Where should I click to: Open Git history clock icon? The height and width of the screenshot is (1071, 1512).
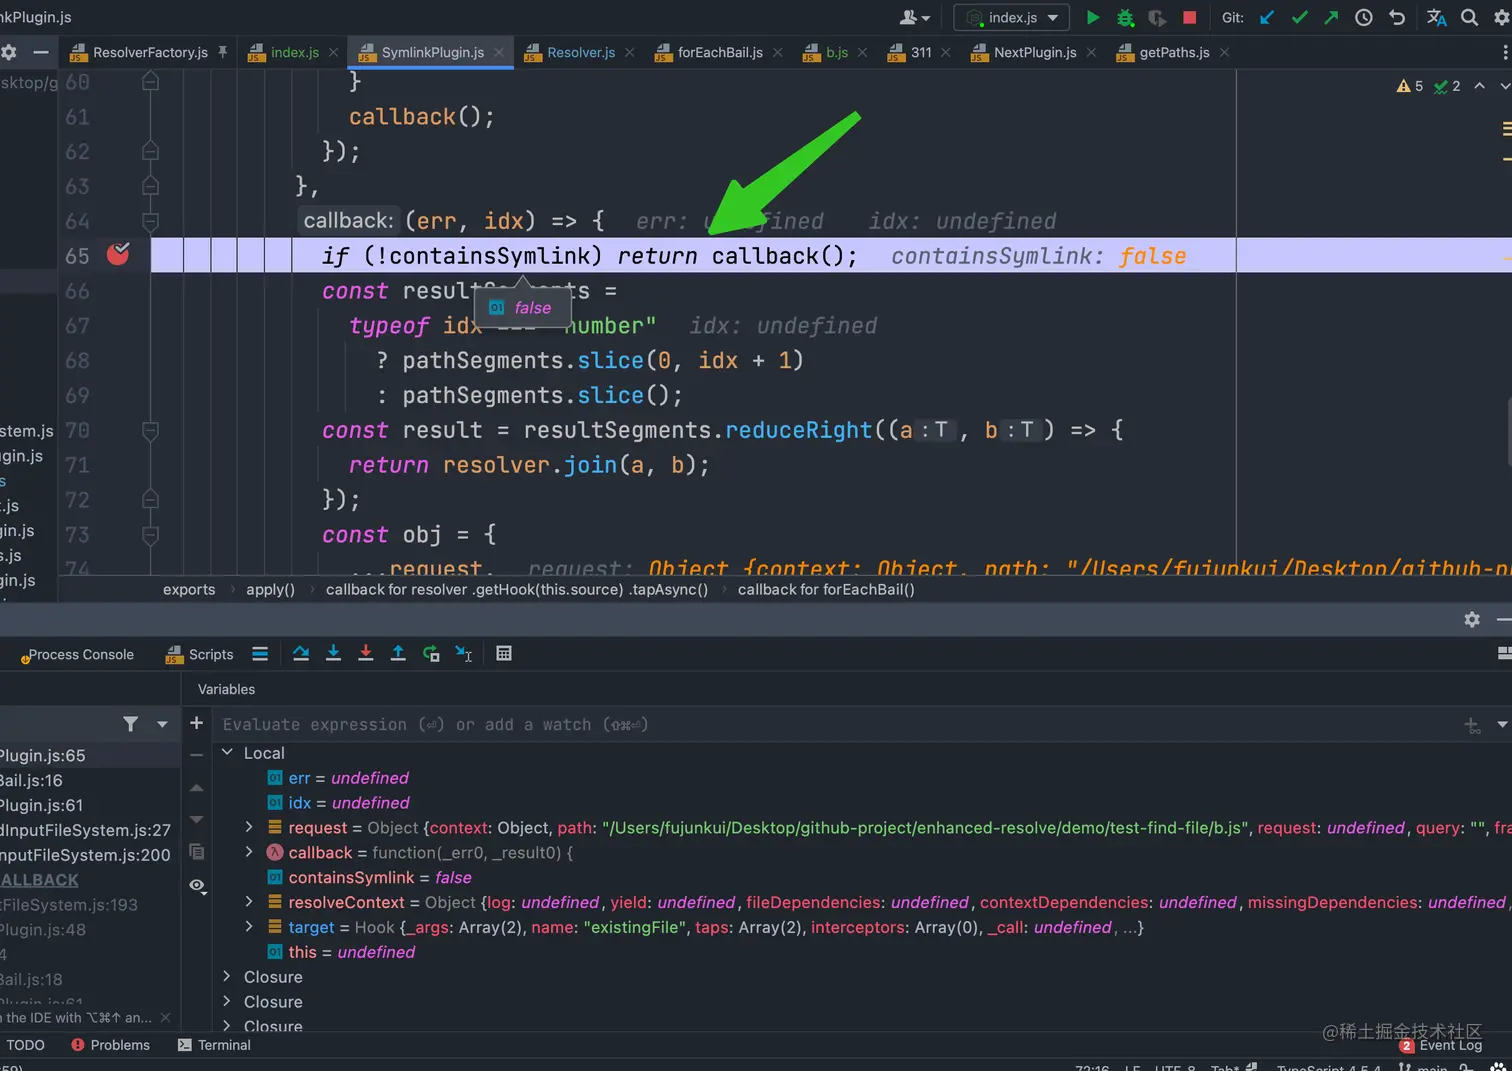click(1363, 17)
